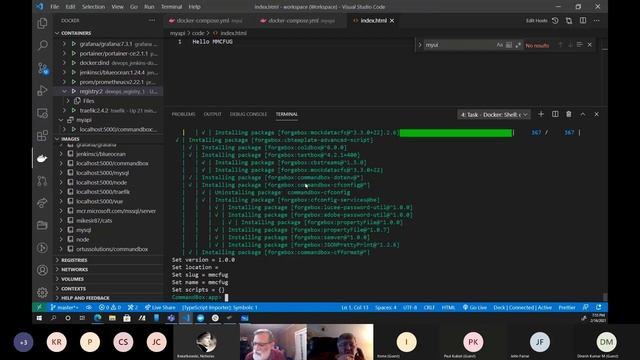Click Prettier in status bar
The image size is (640, 360).
567,307
